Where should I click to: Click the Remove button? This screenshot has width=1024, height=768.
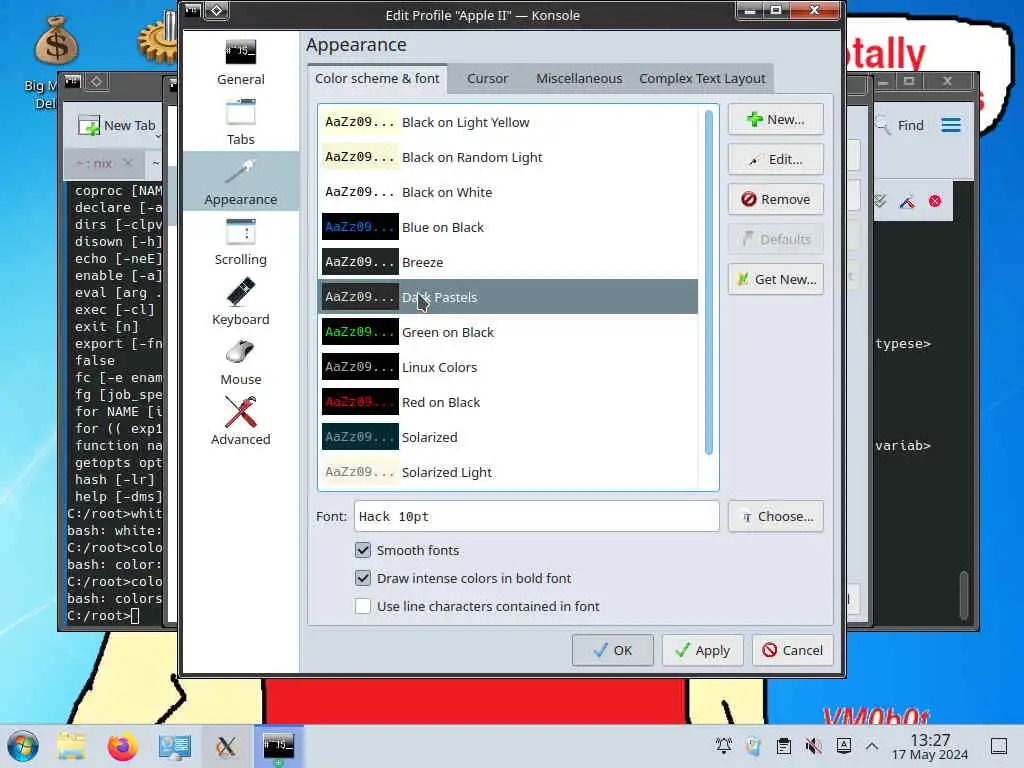(x=776, y=199)
